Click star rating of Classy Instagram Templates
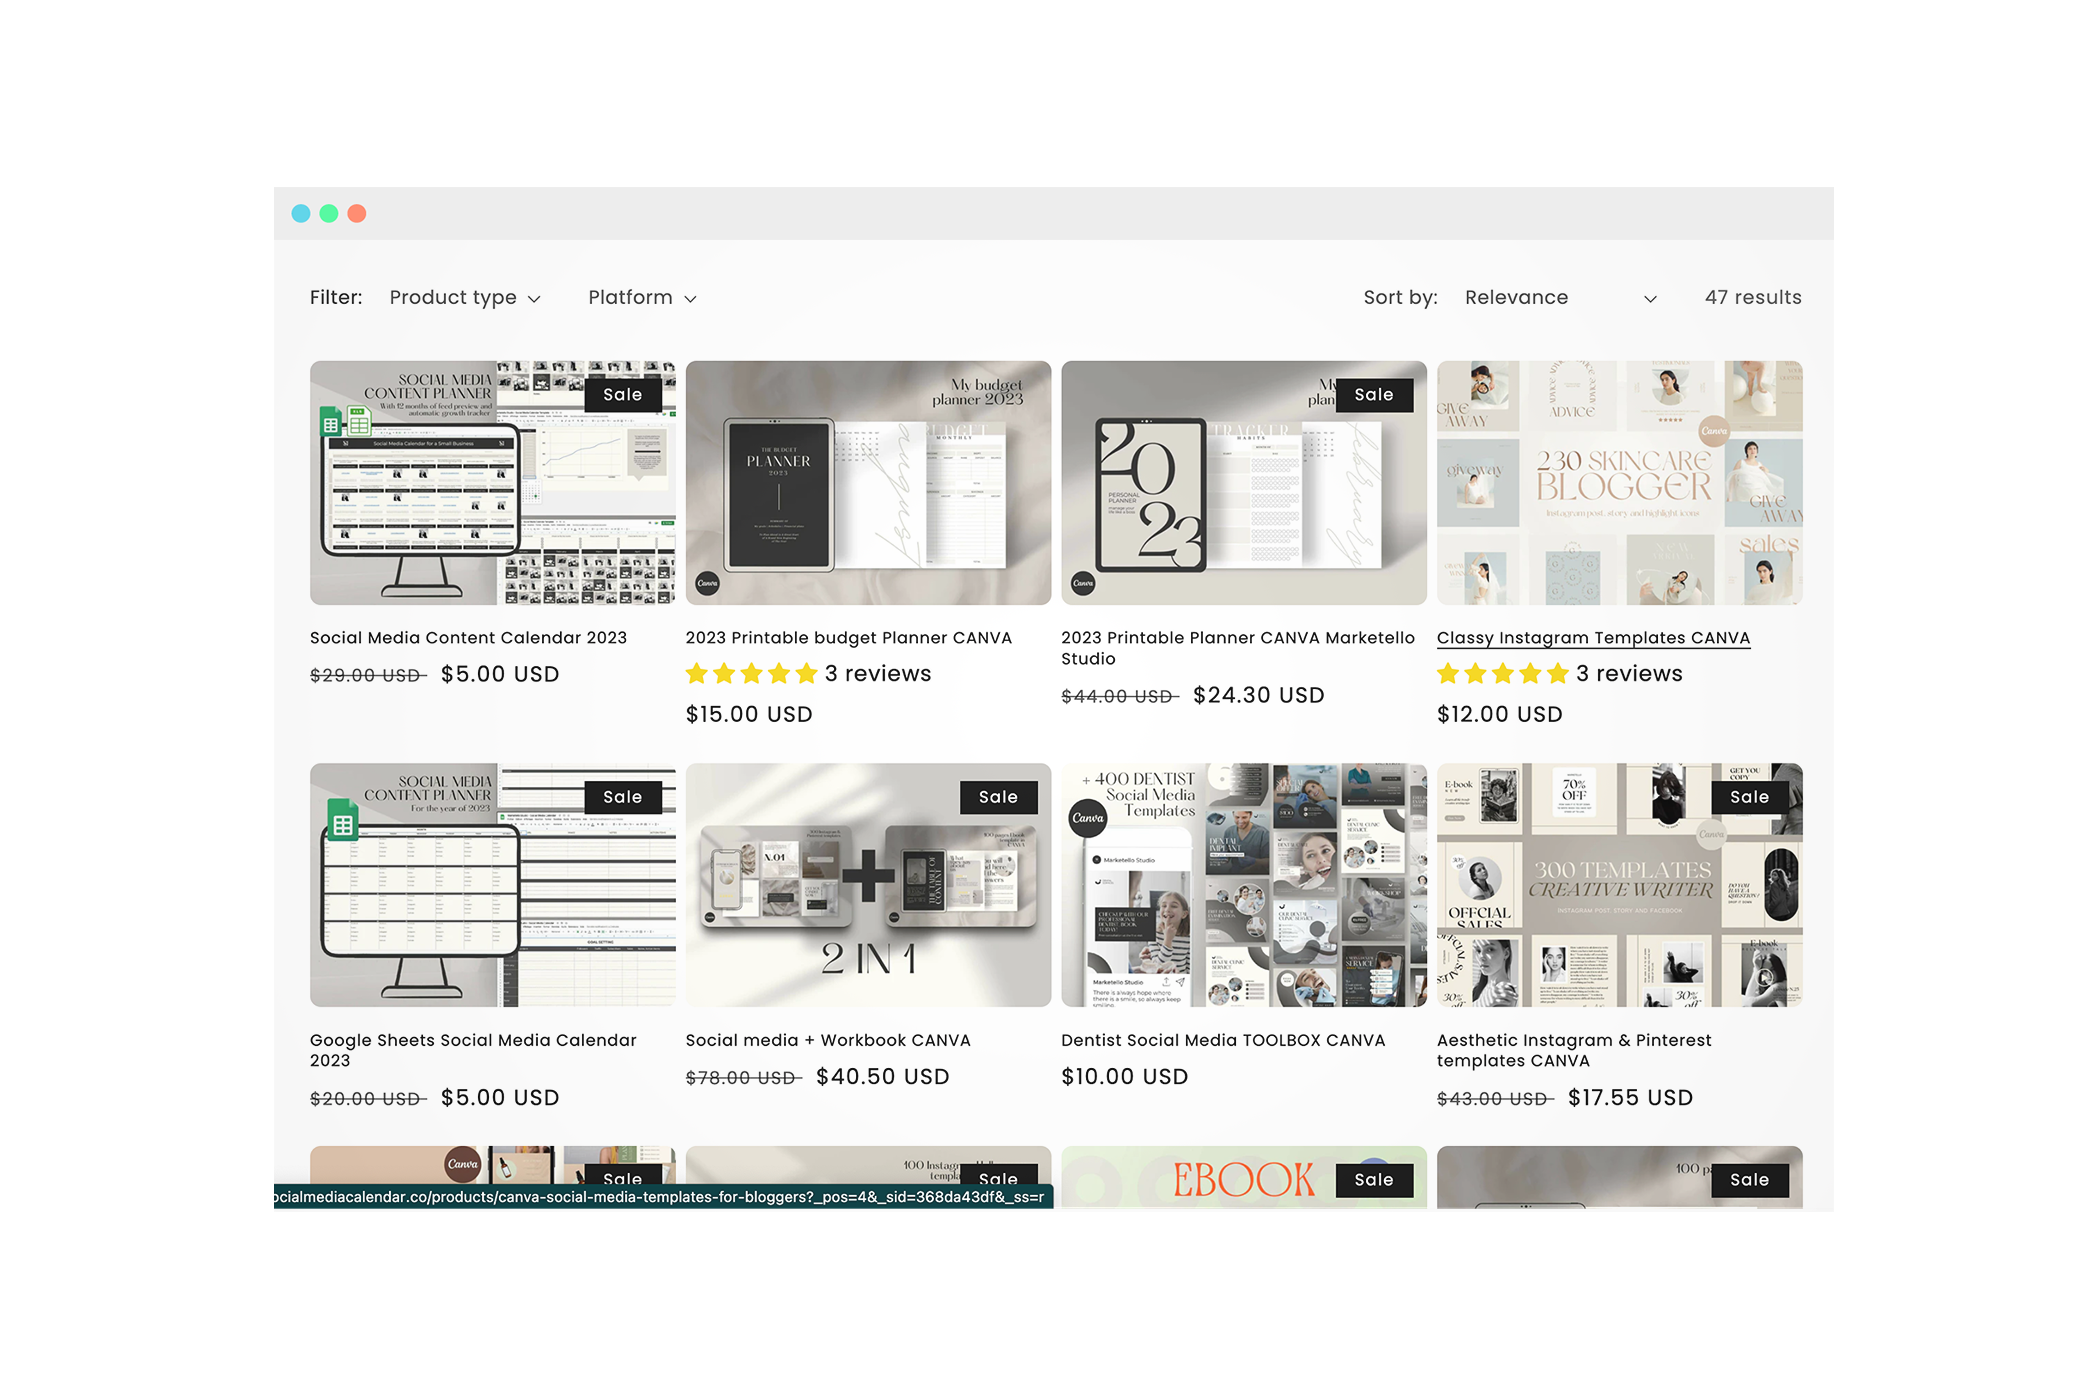Screen dimensions: 2100x1400 [1503, 674]
